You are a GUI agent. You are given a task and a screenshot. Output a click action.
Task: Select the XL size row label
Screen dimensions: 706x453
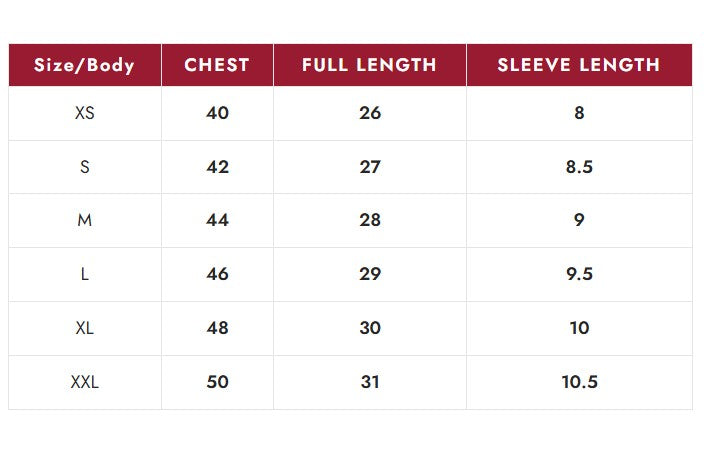(x=85, y=328)
